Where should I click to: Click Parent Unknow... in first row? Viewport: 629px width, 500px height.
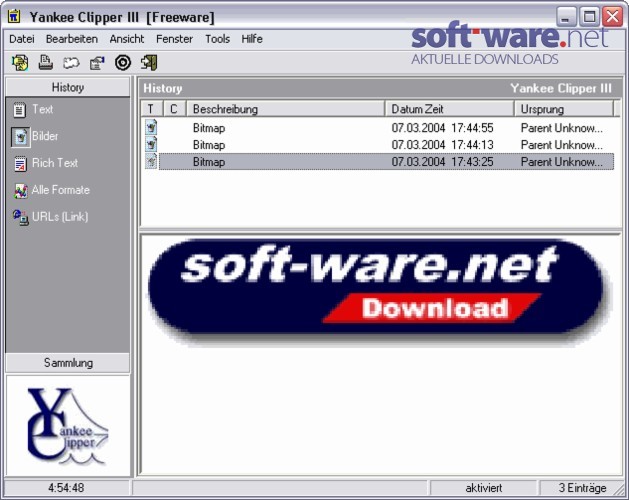click(x=562, y=128)
